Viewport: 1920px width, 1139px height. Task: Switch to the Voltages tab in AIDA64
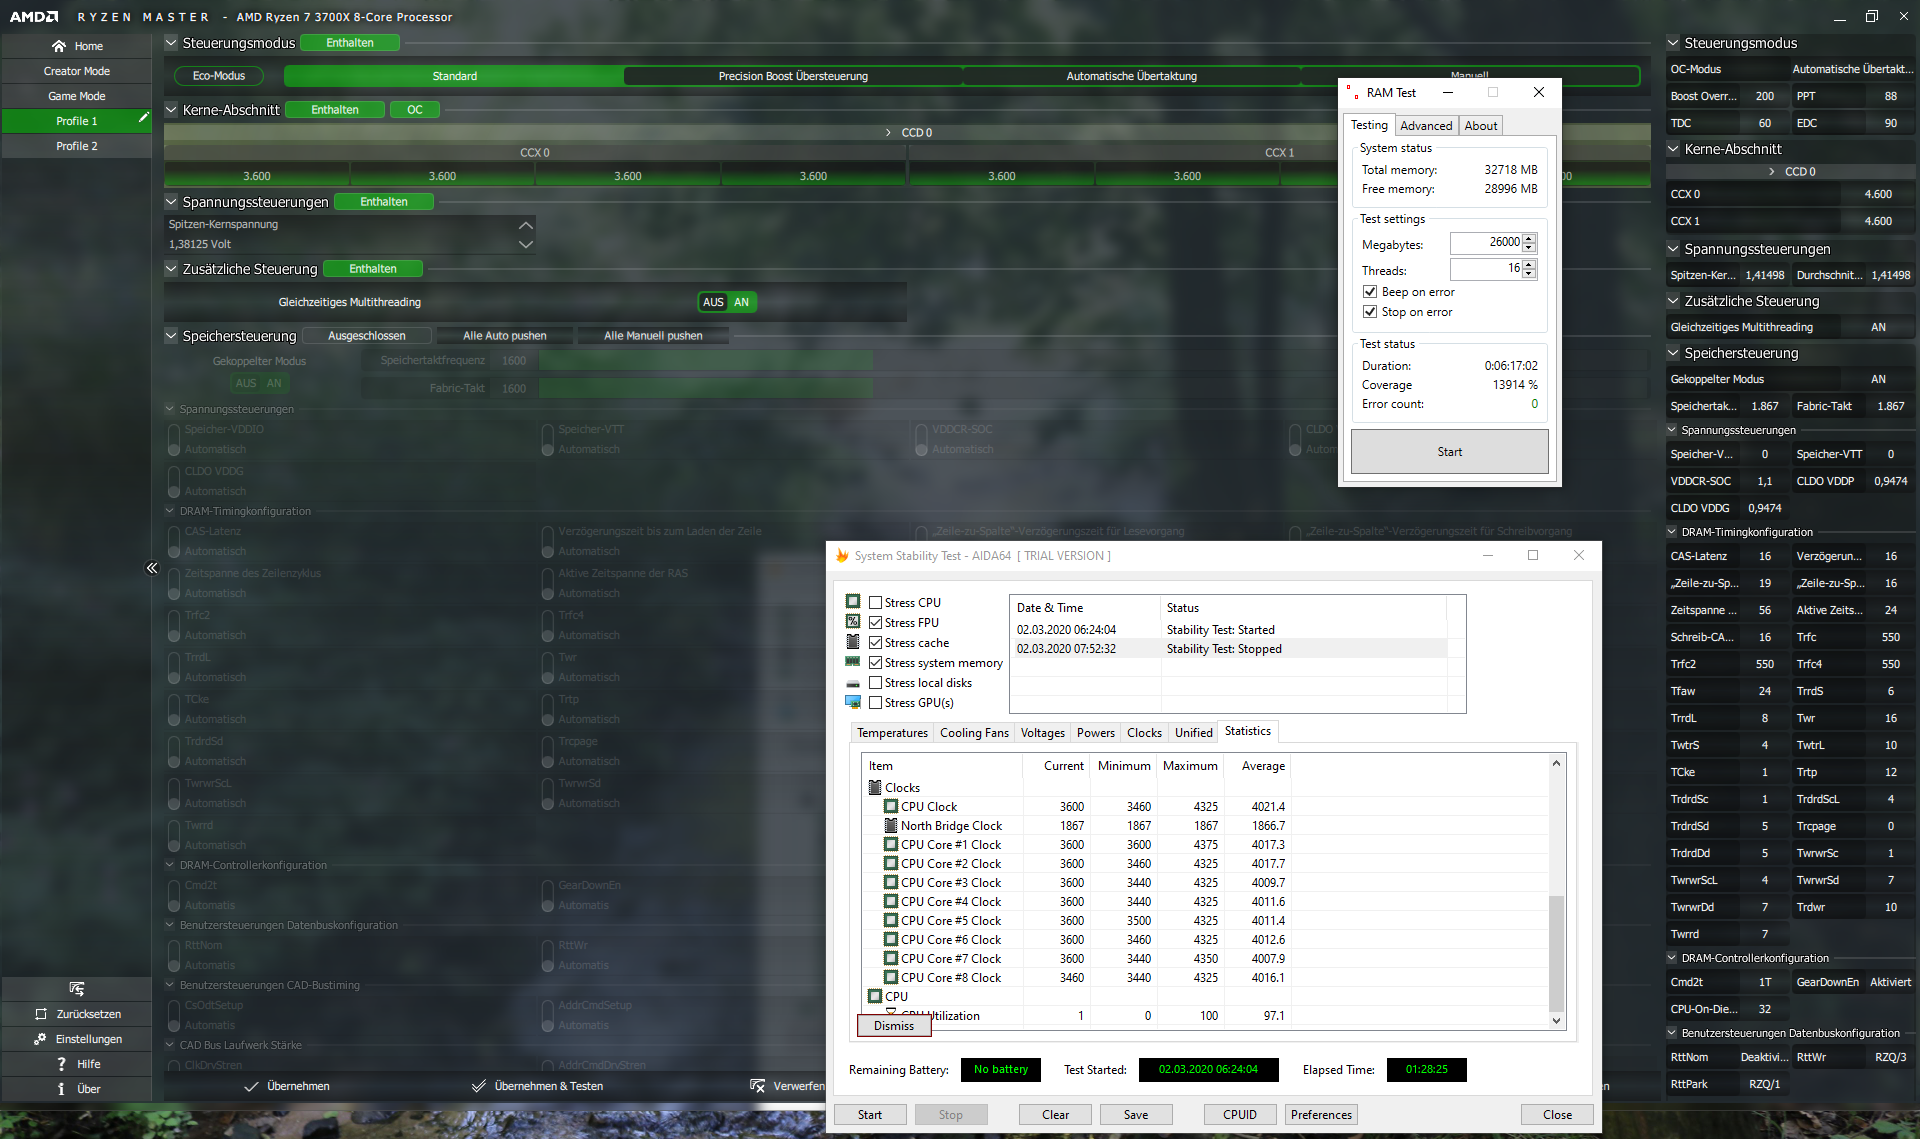[x=1042, y=733]
